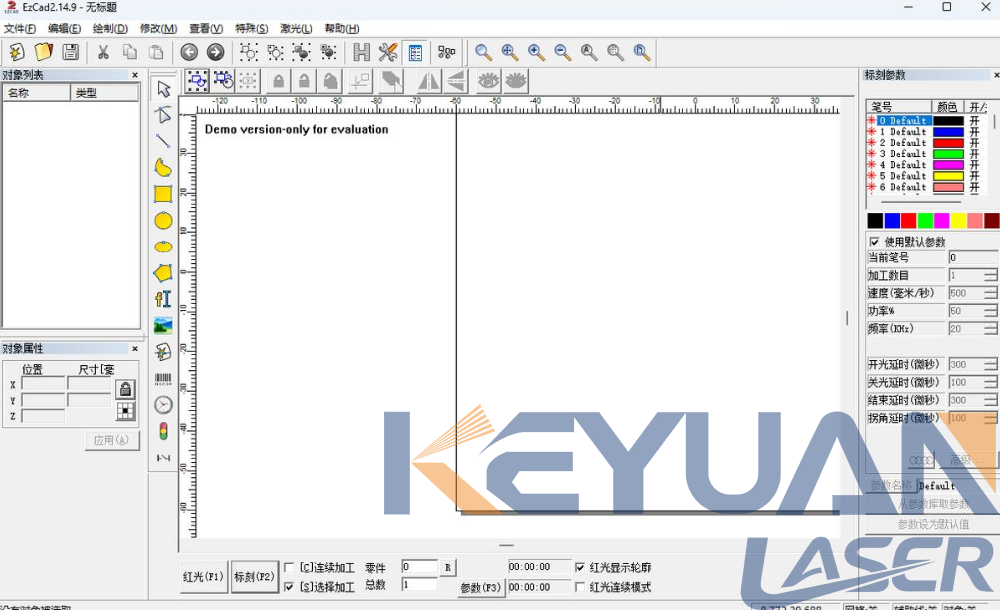
Task: Close the 对象列表 panel
Action: (x=135, y=75)
